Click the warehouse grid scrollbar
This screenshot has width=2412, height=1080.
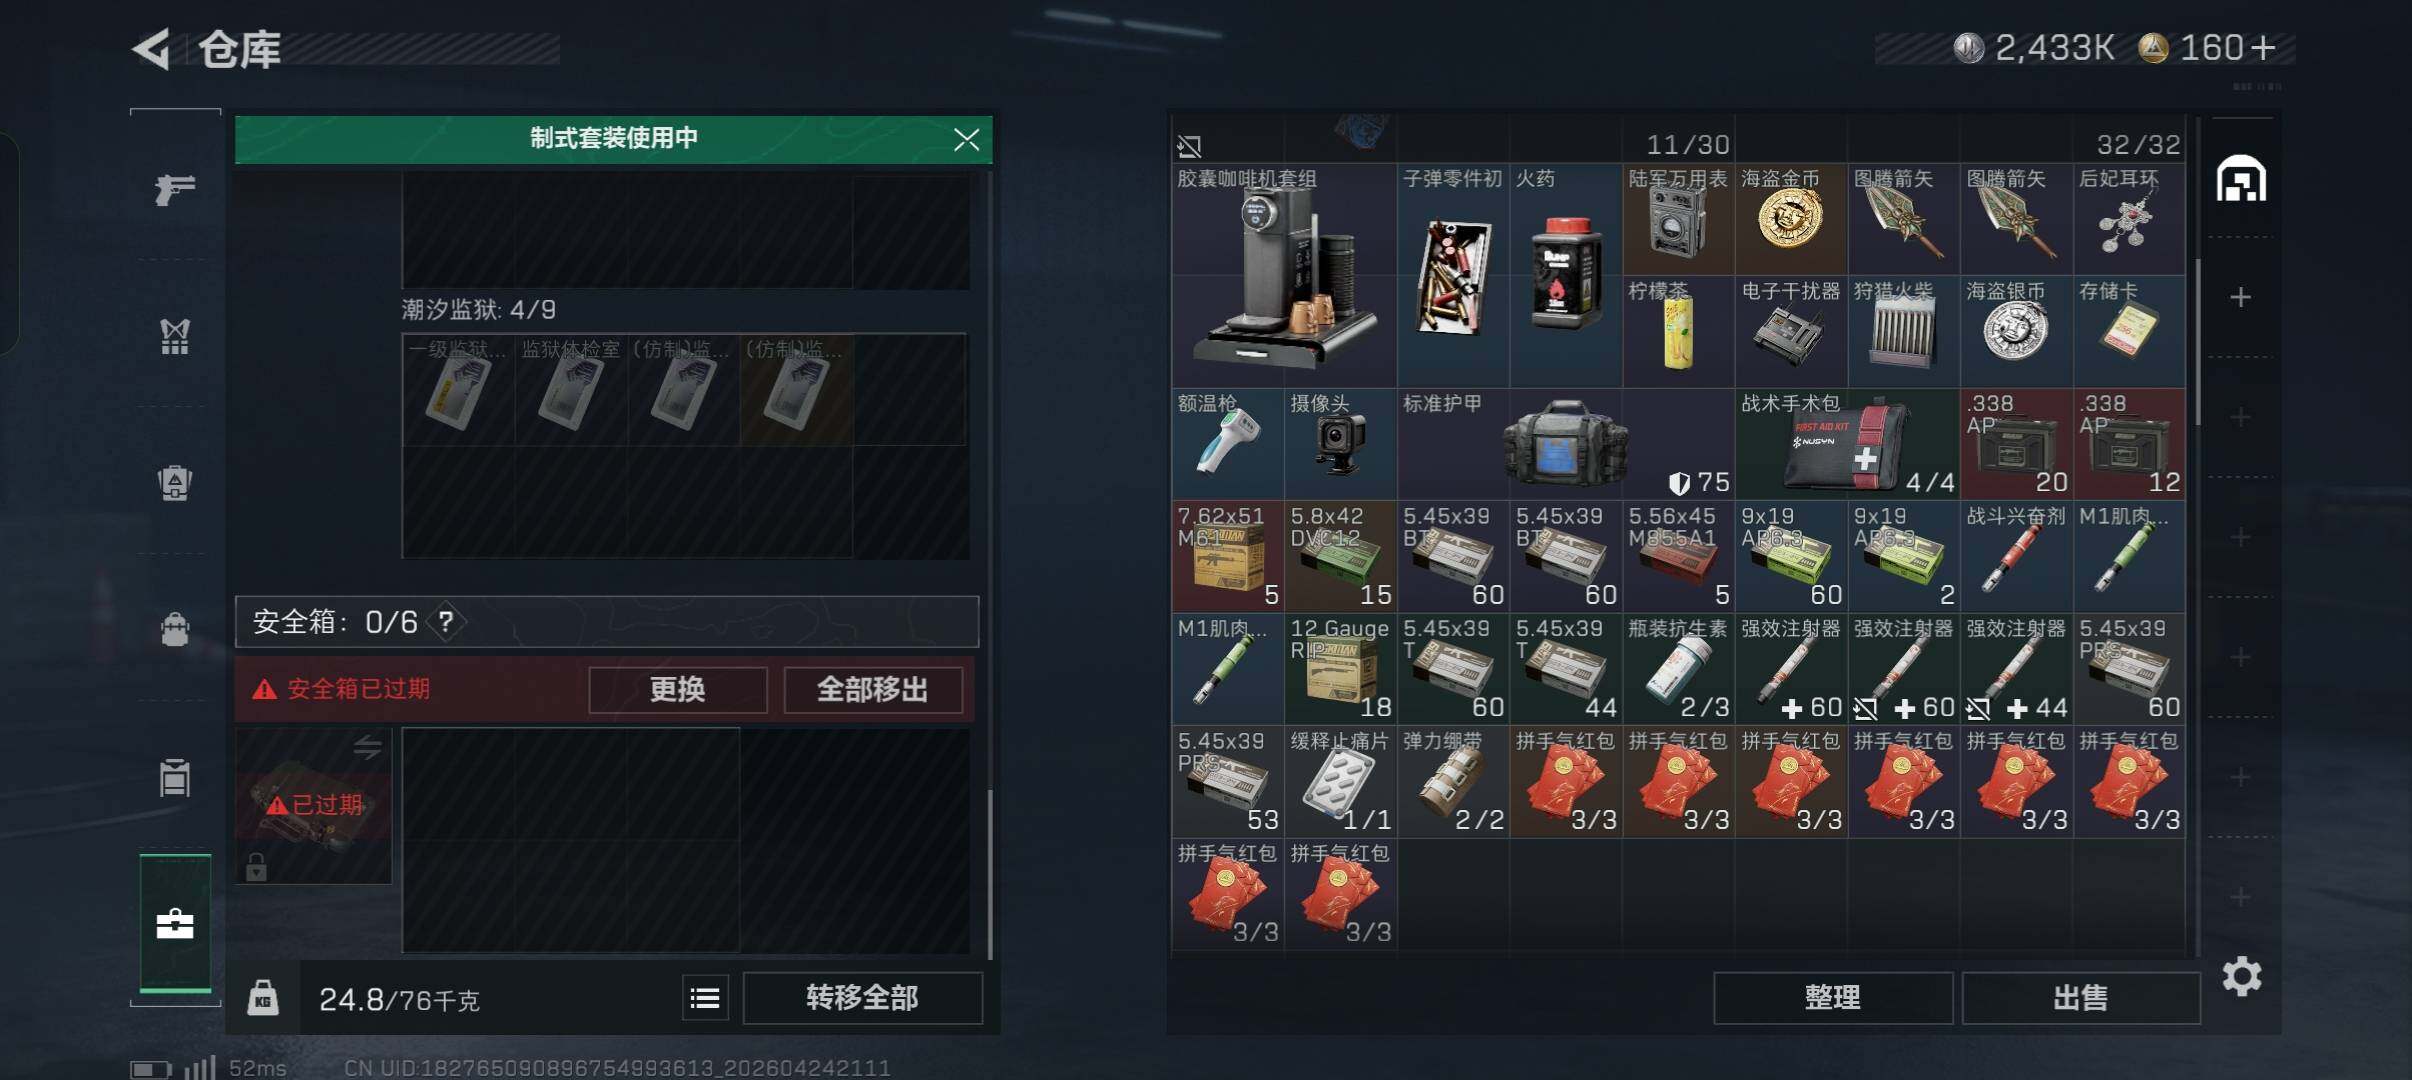pyautogui.click(x=2197, y=340)
